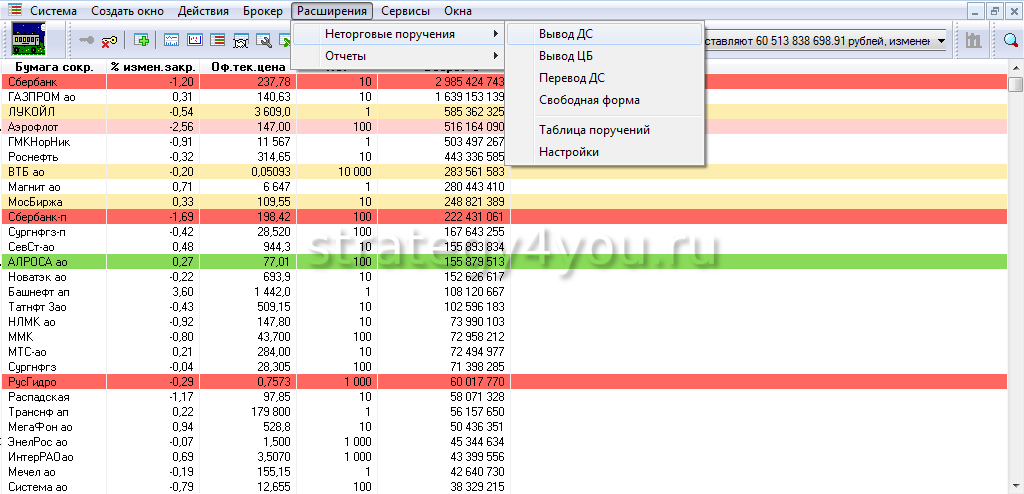Click the red and green table icon
This screenshot has width=1024, height=494.
pos(218,41)
